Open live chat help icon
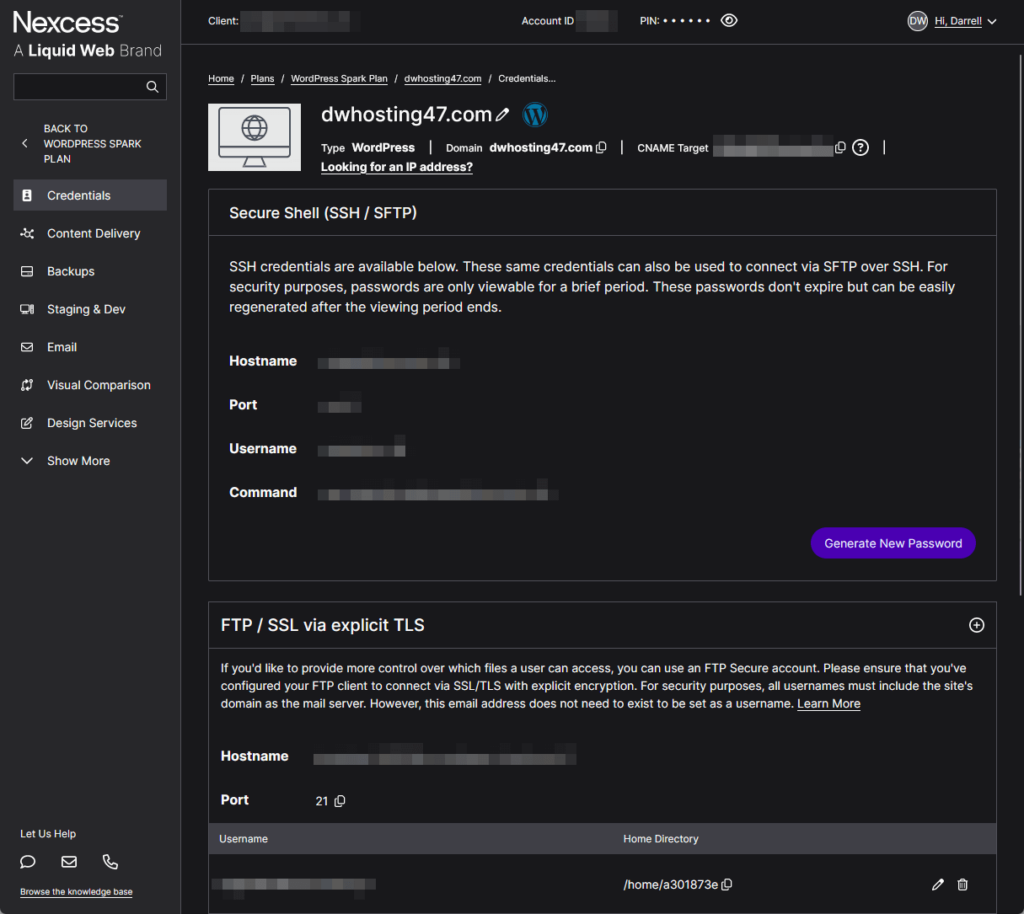This screenshot has height=914, width=1024. [27, 862]
